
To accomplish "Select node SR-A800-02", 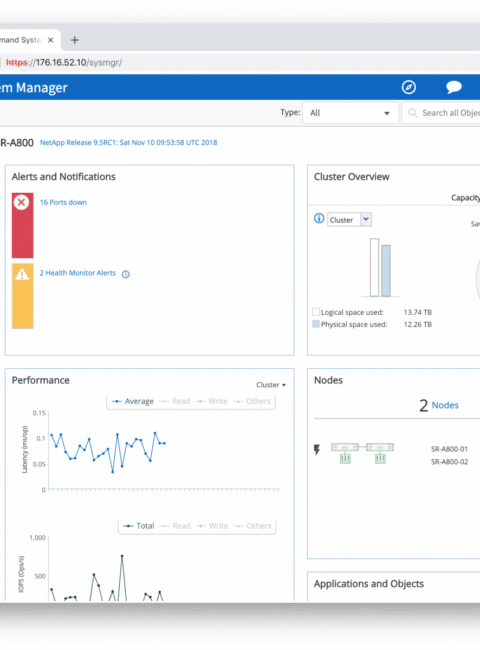I will 449,462.
